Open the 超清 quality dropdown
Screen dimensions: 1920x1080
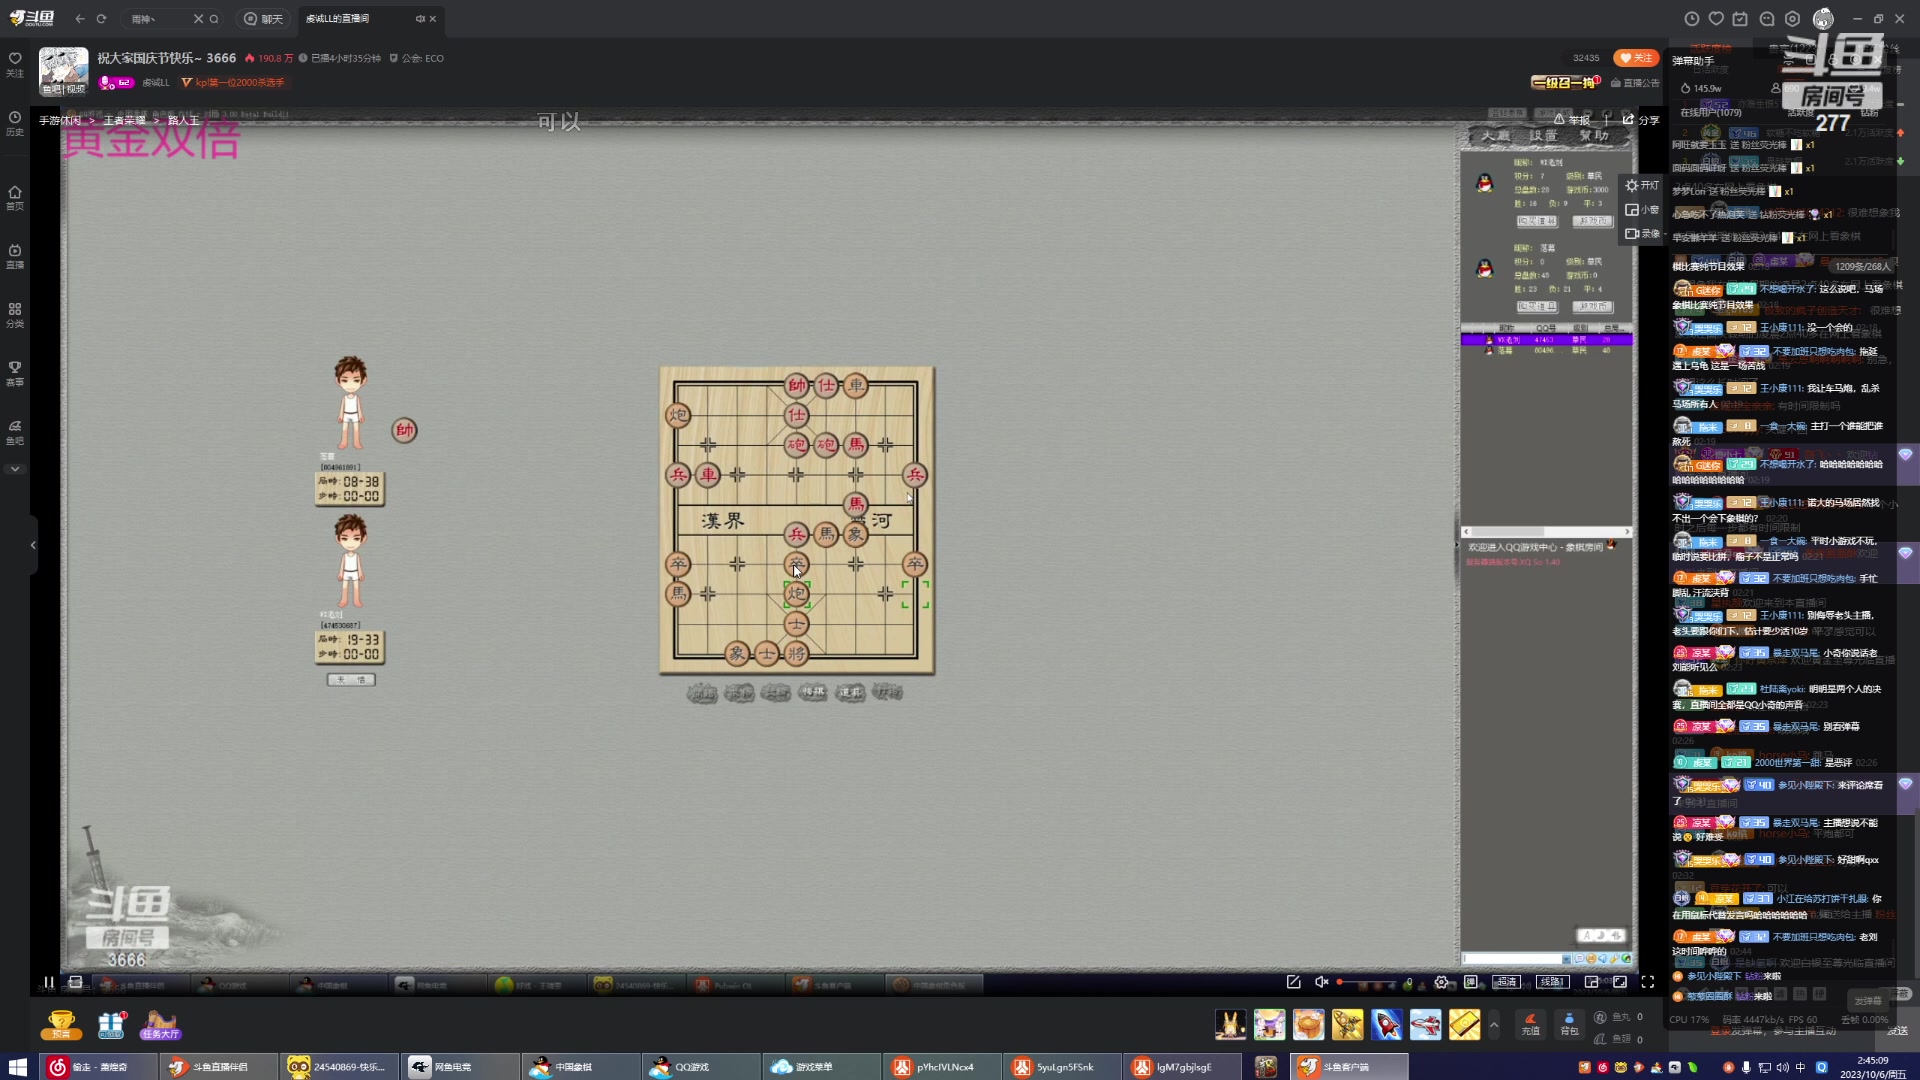click(x=1506, y=982)
